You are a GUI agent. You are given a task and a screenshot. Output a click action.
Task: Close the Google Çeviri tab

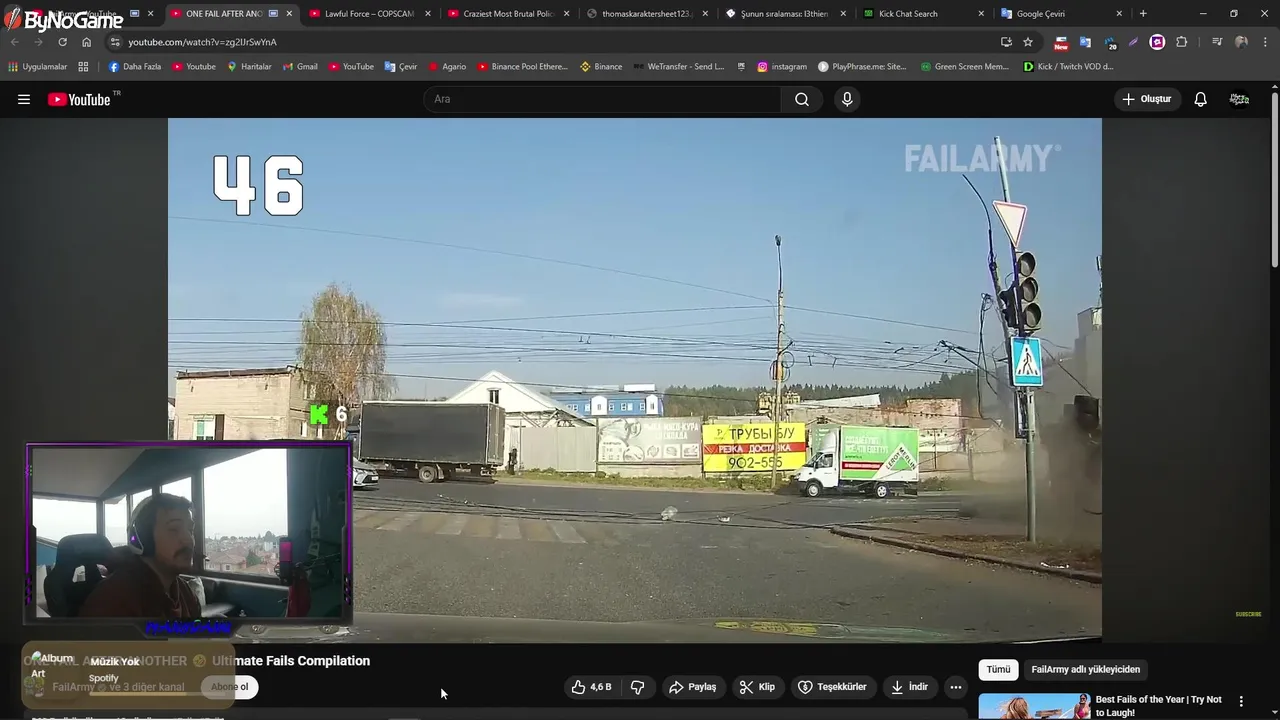tap(1119, 14)
